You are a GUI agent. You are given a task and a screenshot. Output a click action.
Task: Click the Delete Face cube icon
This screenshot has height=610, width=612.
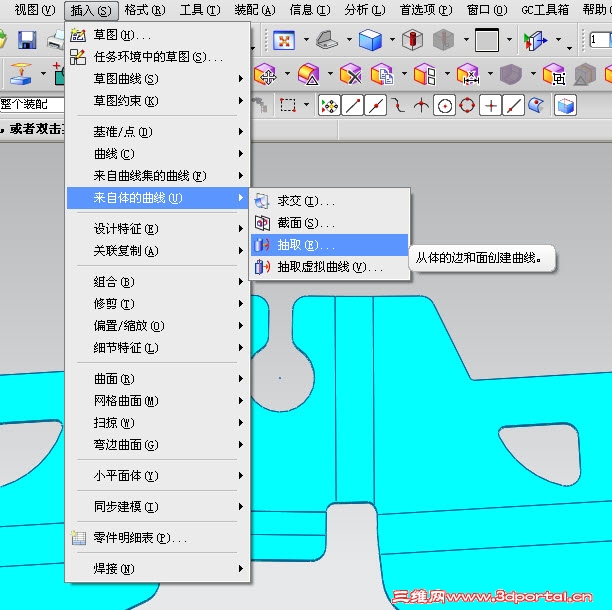coord(350,74)
